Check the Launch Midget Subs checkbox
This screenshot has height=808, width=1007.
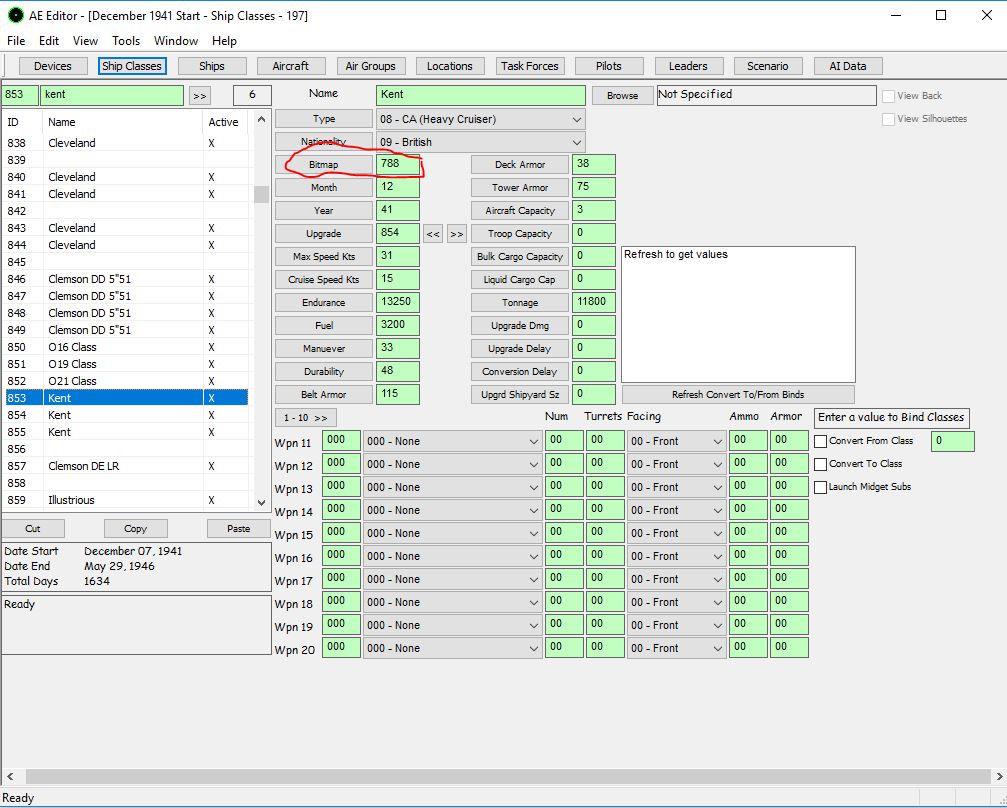820,487
